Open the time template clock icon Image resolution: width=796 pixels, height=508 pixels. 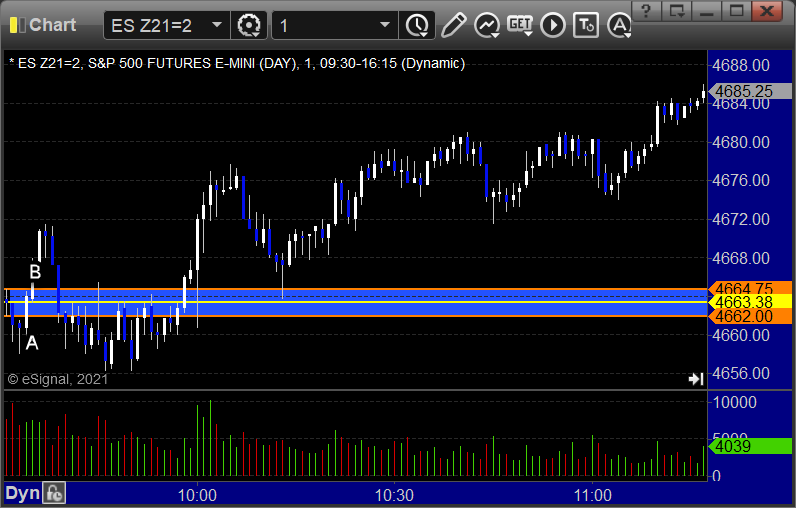417,25
